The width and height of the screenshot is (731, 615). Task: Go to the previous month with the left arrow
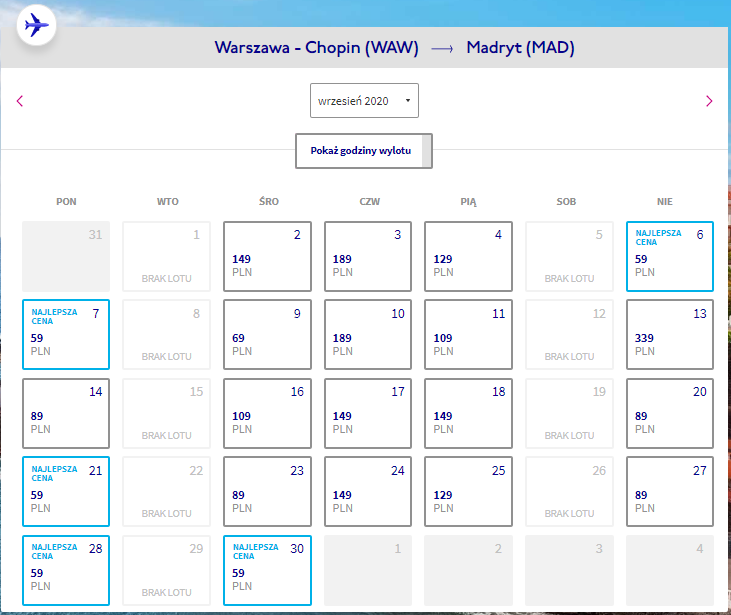coord(20,101)
